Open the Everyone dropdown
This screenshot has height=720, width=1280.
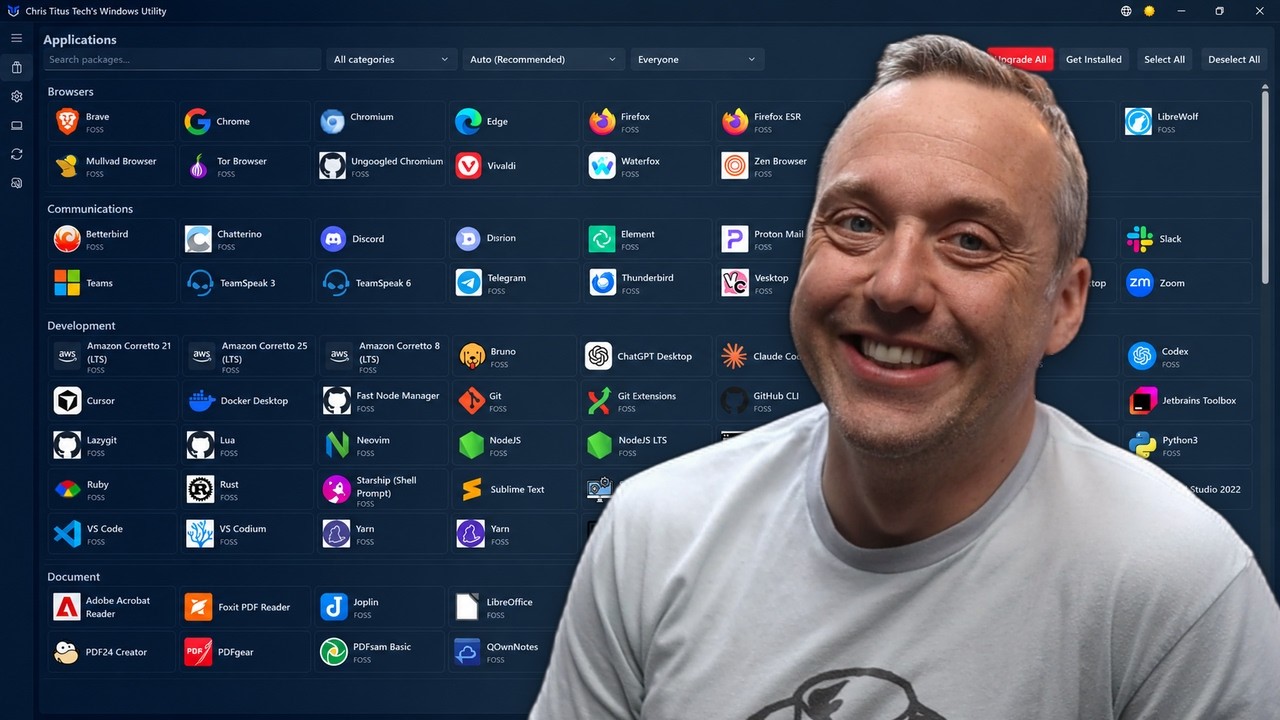[x=697, y=59]
